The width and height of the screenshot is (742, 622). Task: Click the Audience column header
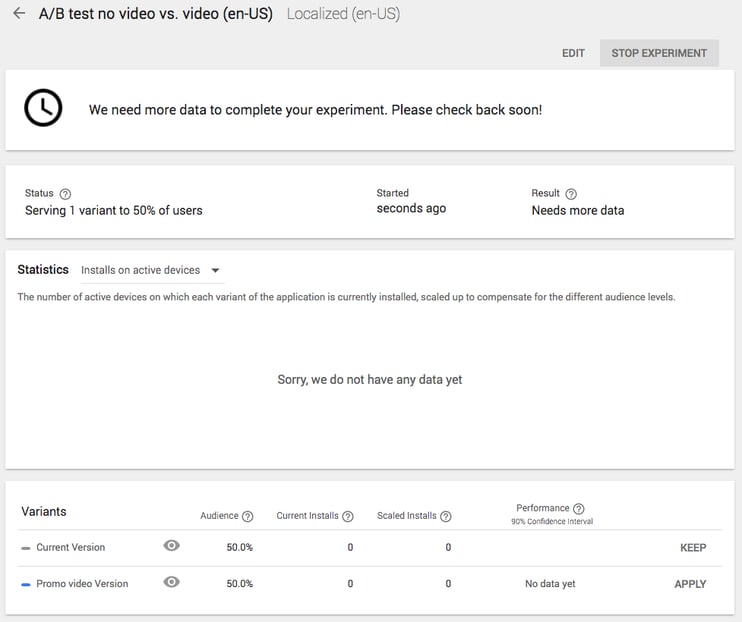coord(219,515)
